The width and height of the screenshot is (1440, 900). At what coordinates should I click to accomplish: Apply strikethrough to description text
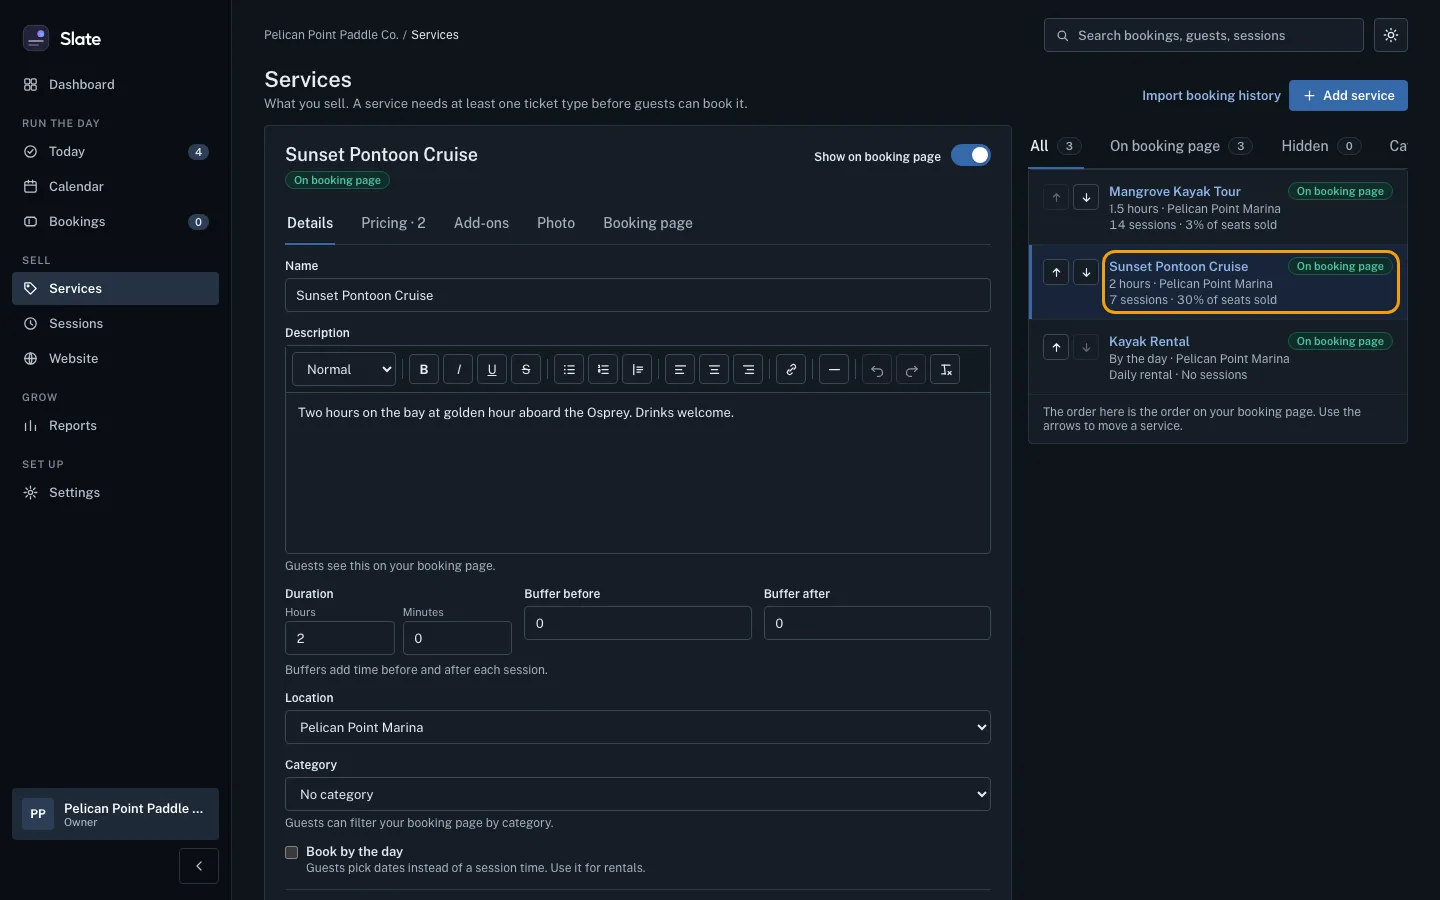[x=526, y=370]
